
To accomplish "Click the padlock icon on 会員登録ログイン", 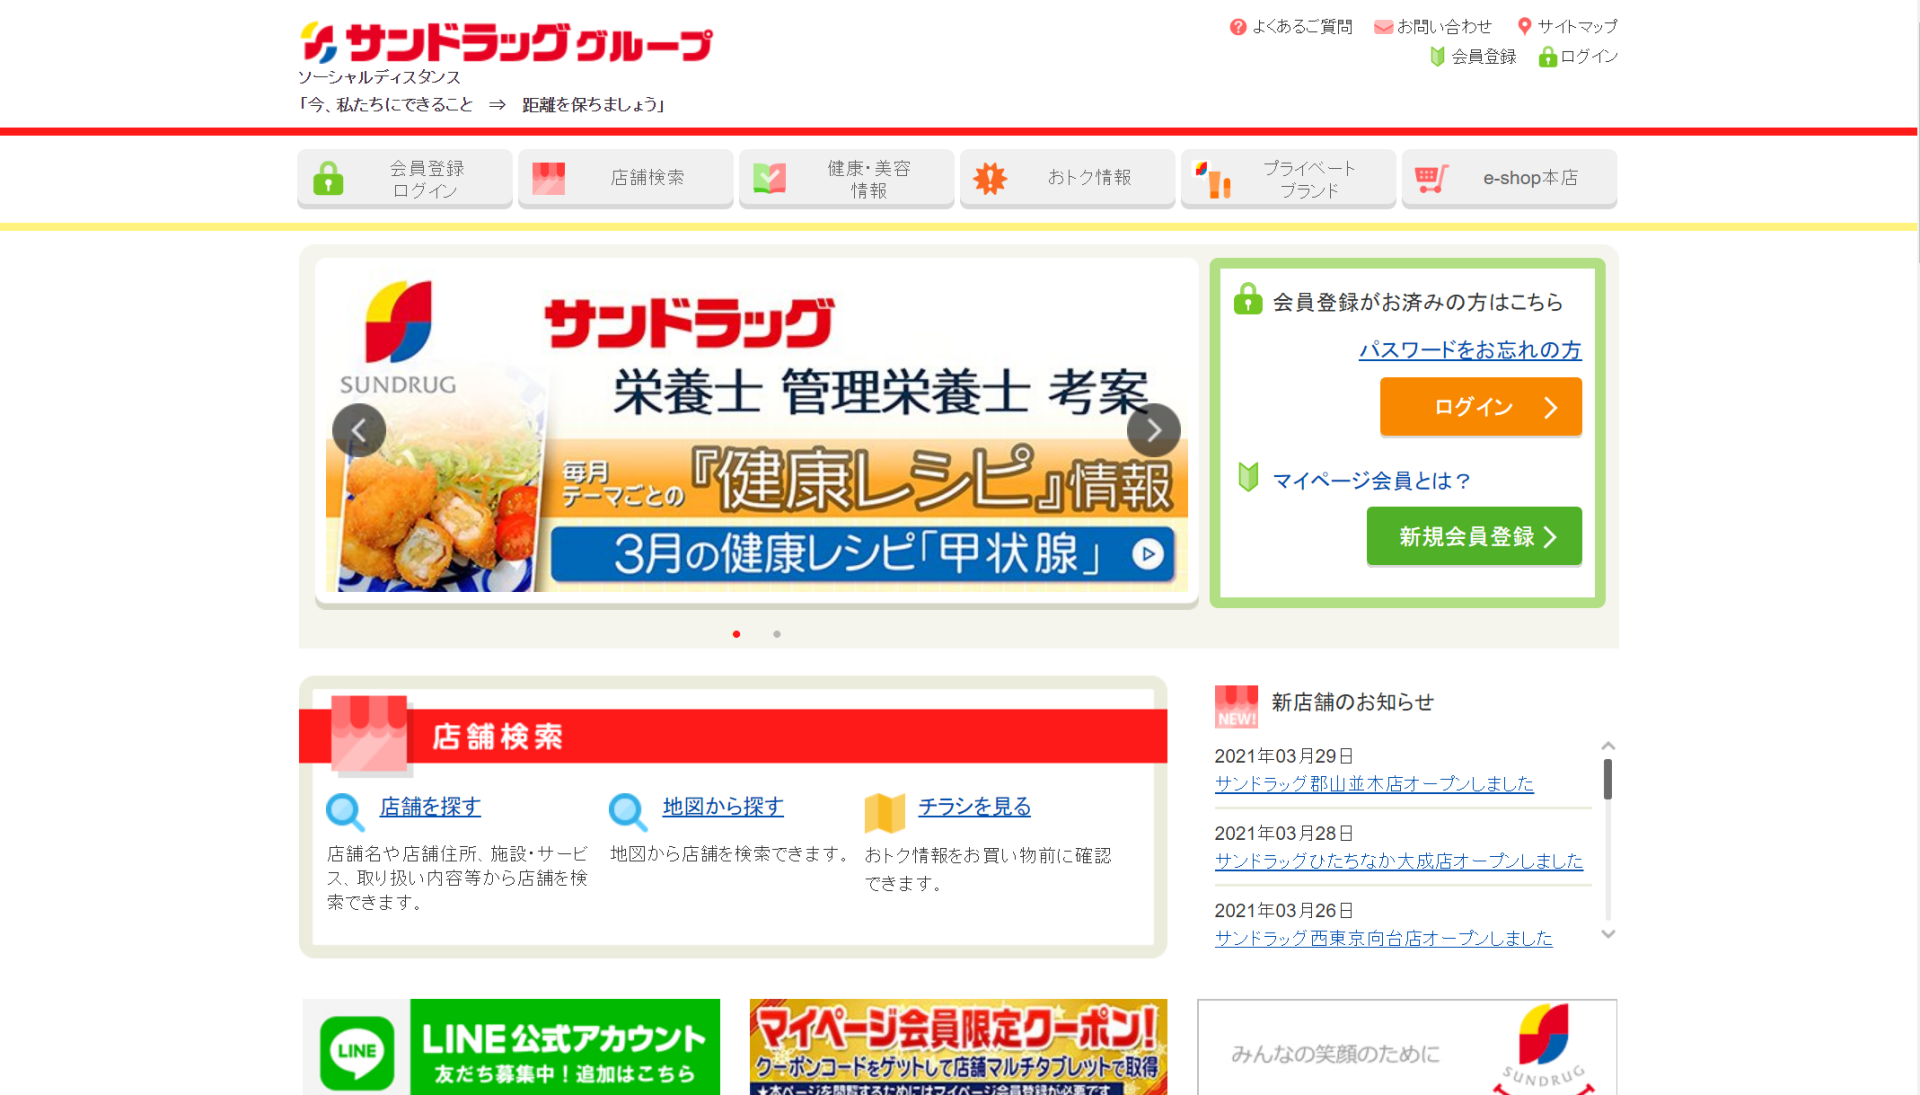I will (328, 178).
